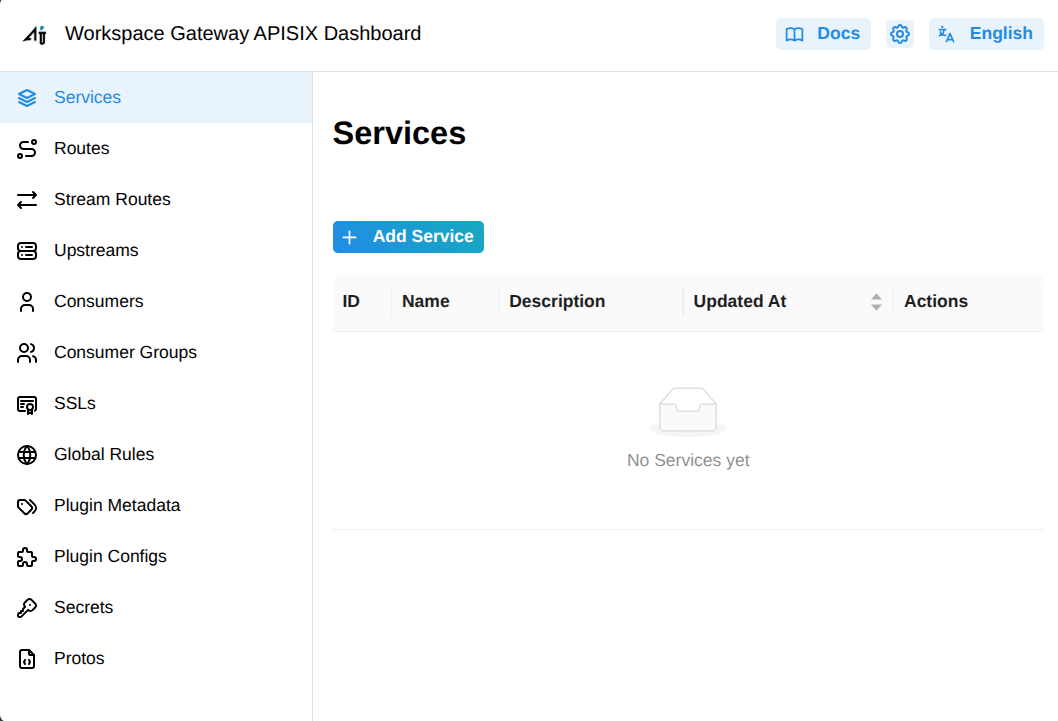Sort by Updated At using the arrows
The image size is (1058, 721).
(876, 302)
